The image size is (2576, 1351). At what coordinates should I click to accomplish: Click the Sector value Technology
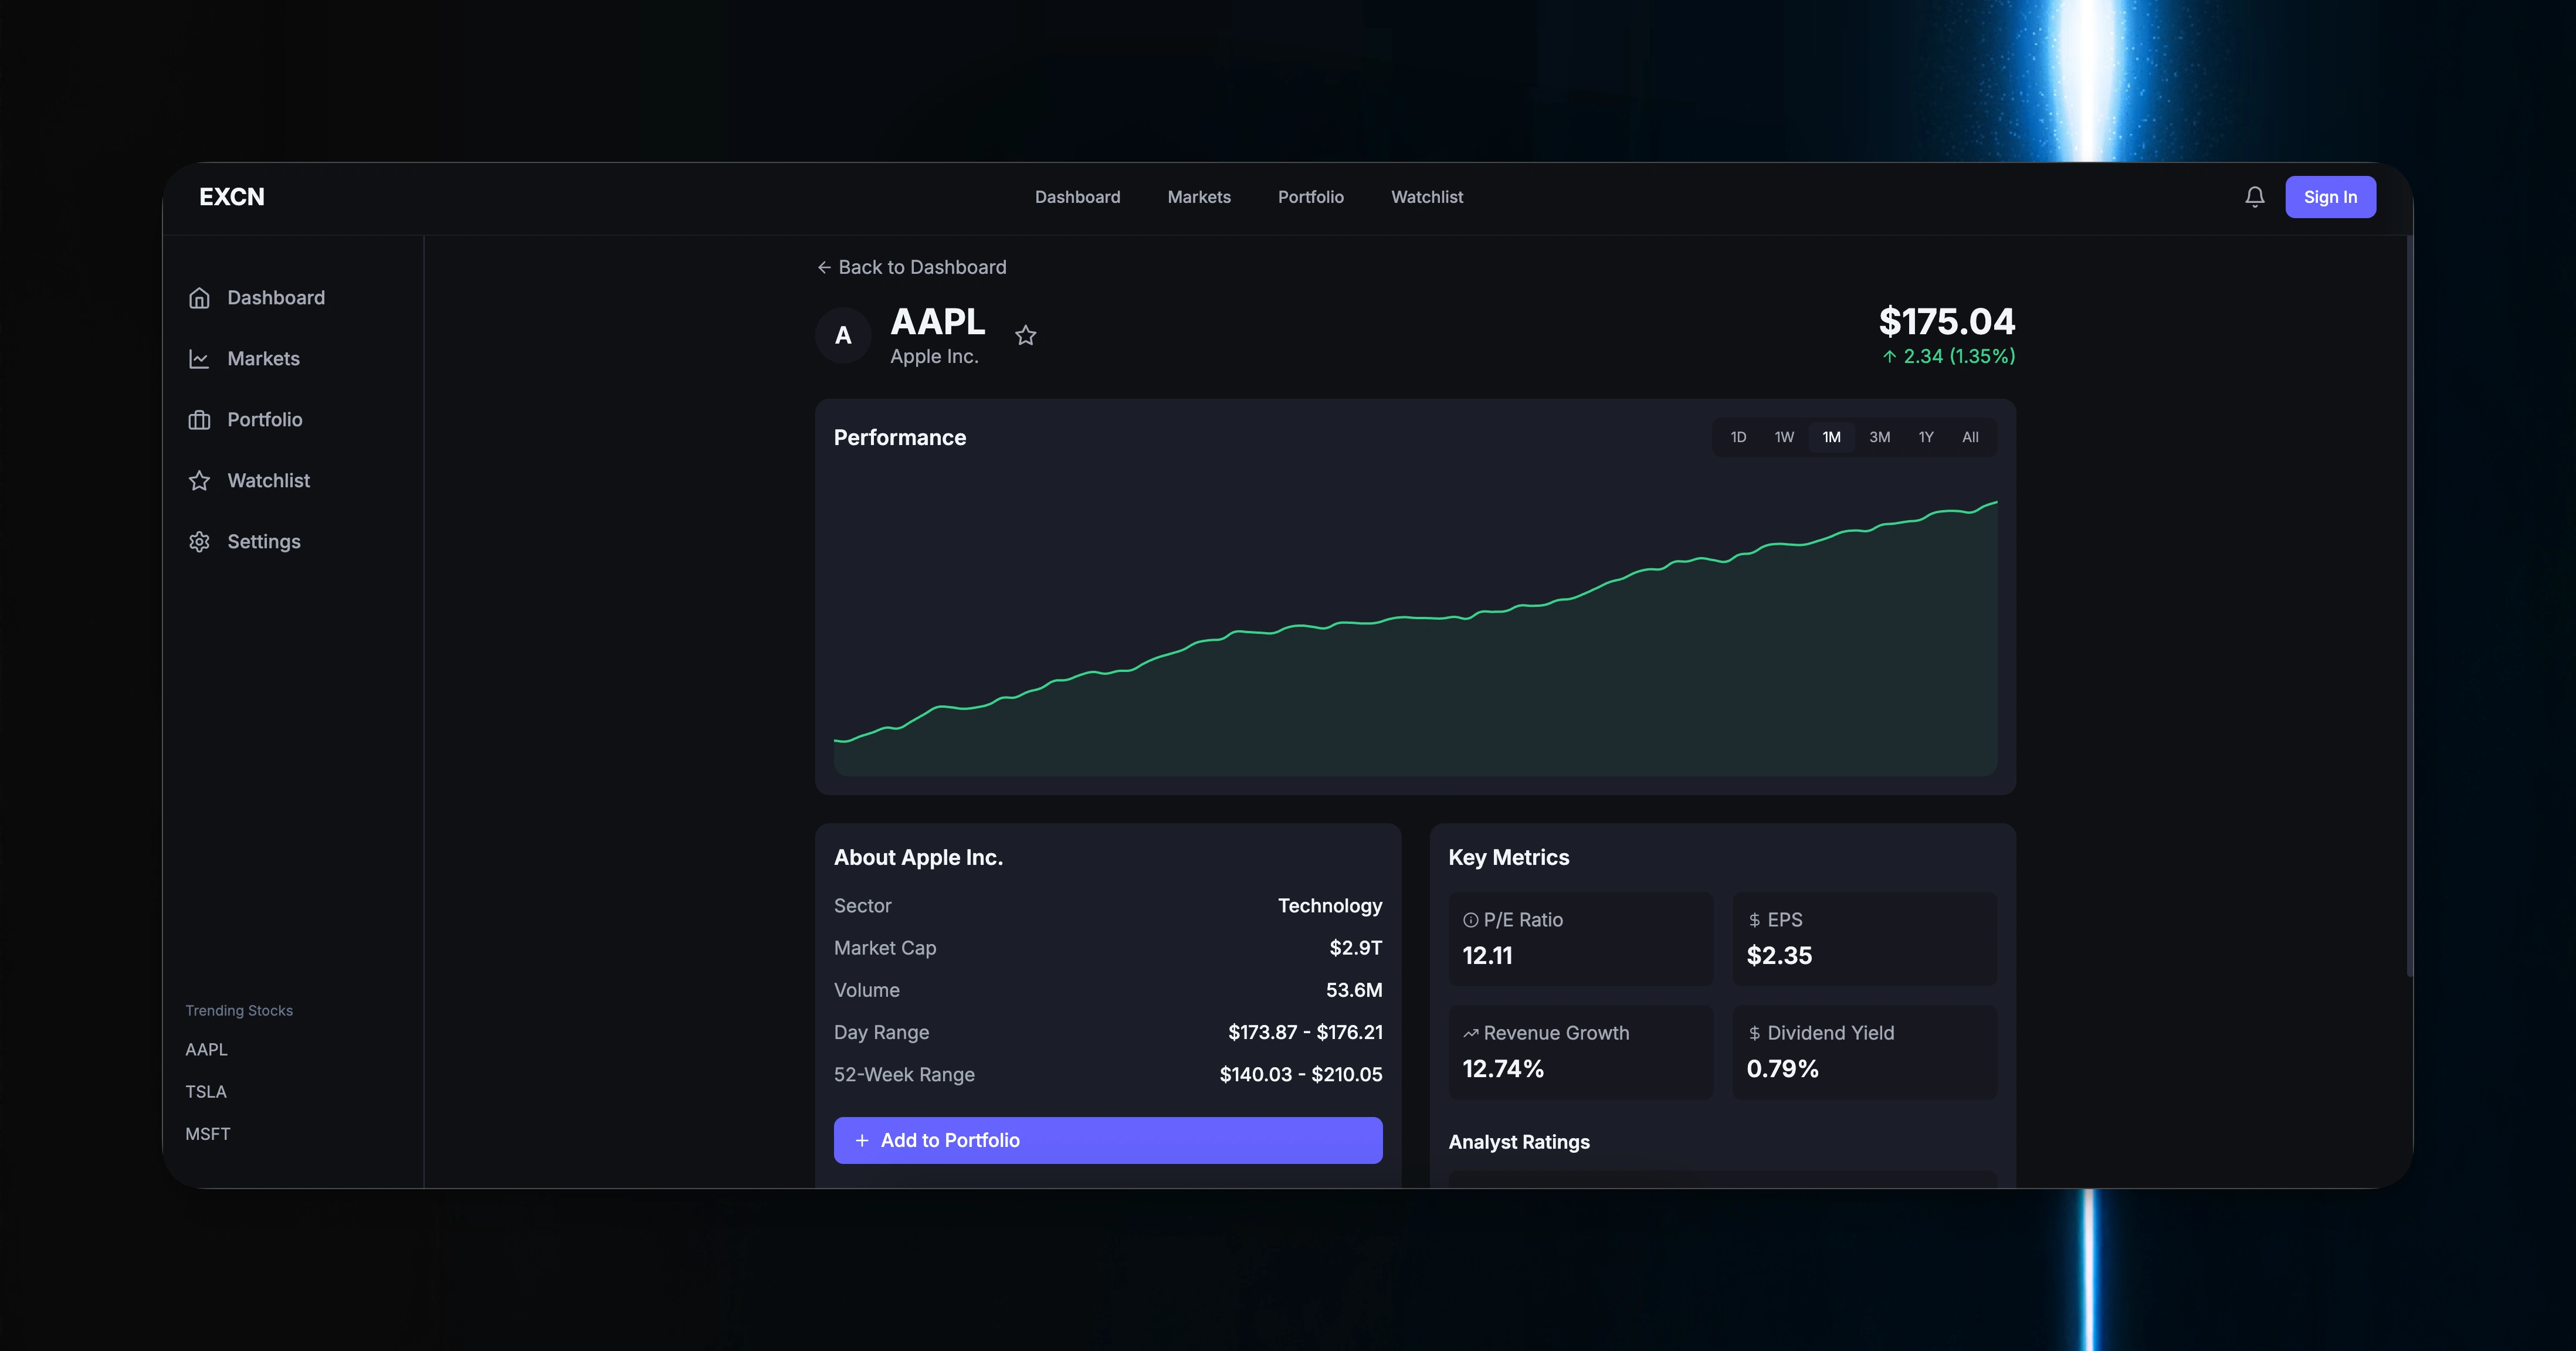pos(1330,906)
